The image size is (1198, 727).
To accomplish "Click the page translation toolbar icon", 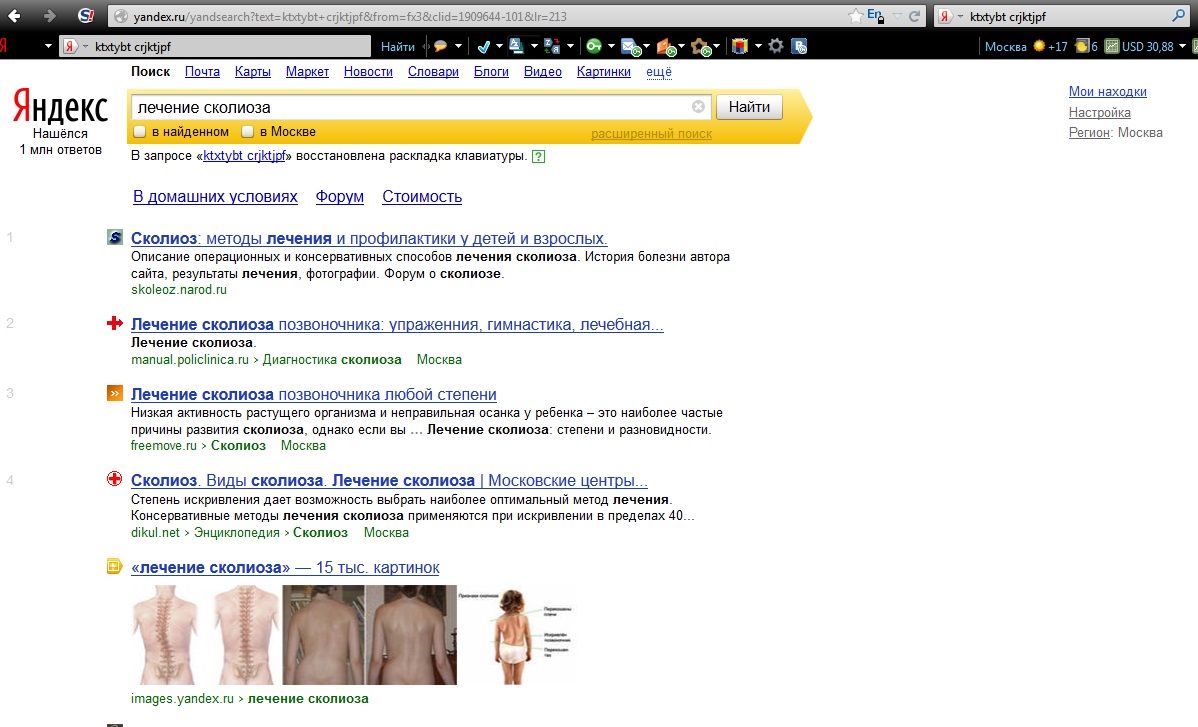I will (552, 47).
